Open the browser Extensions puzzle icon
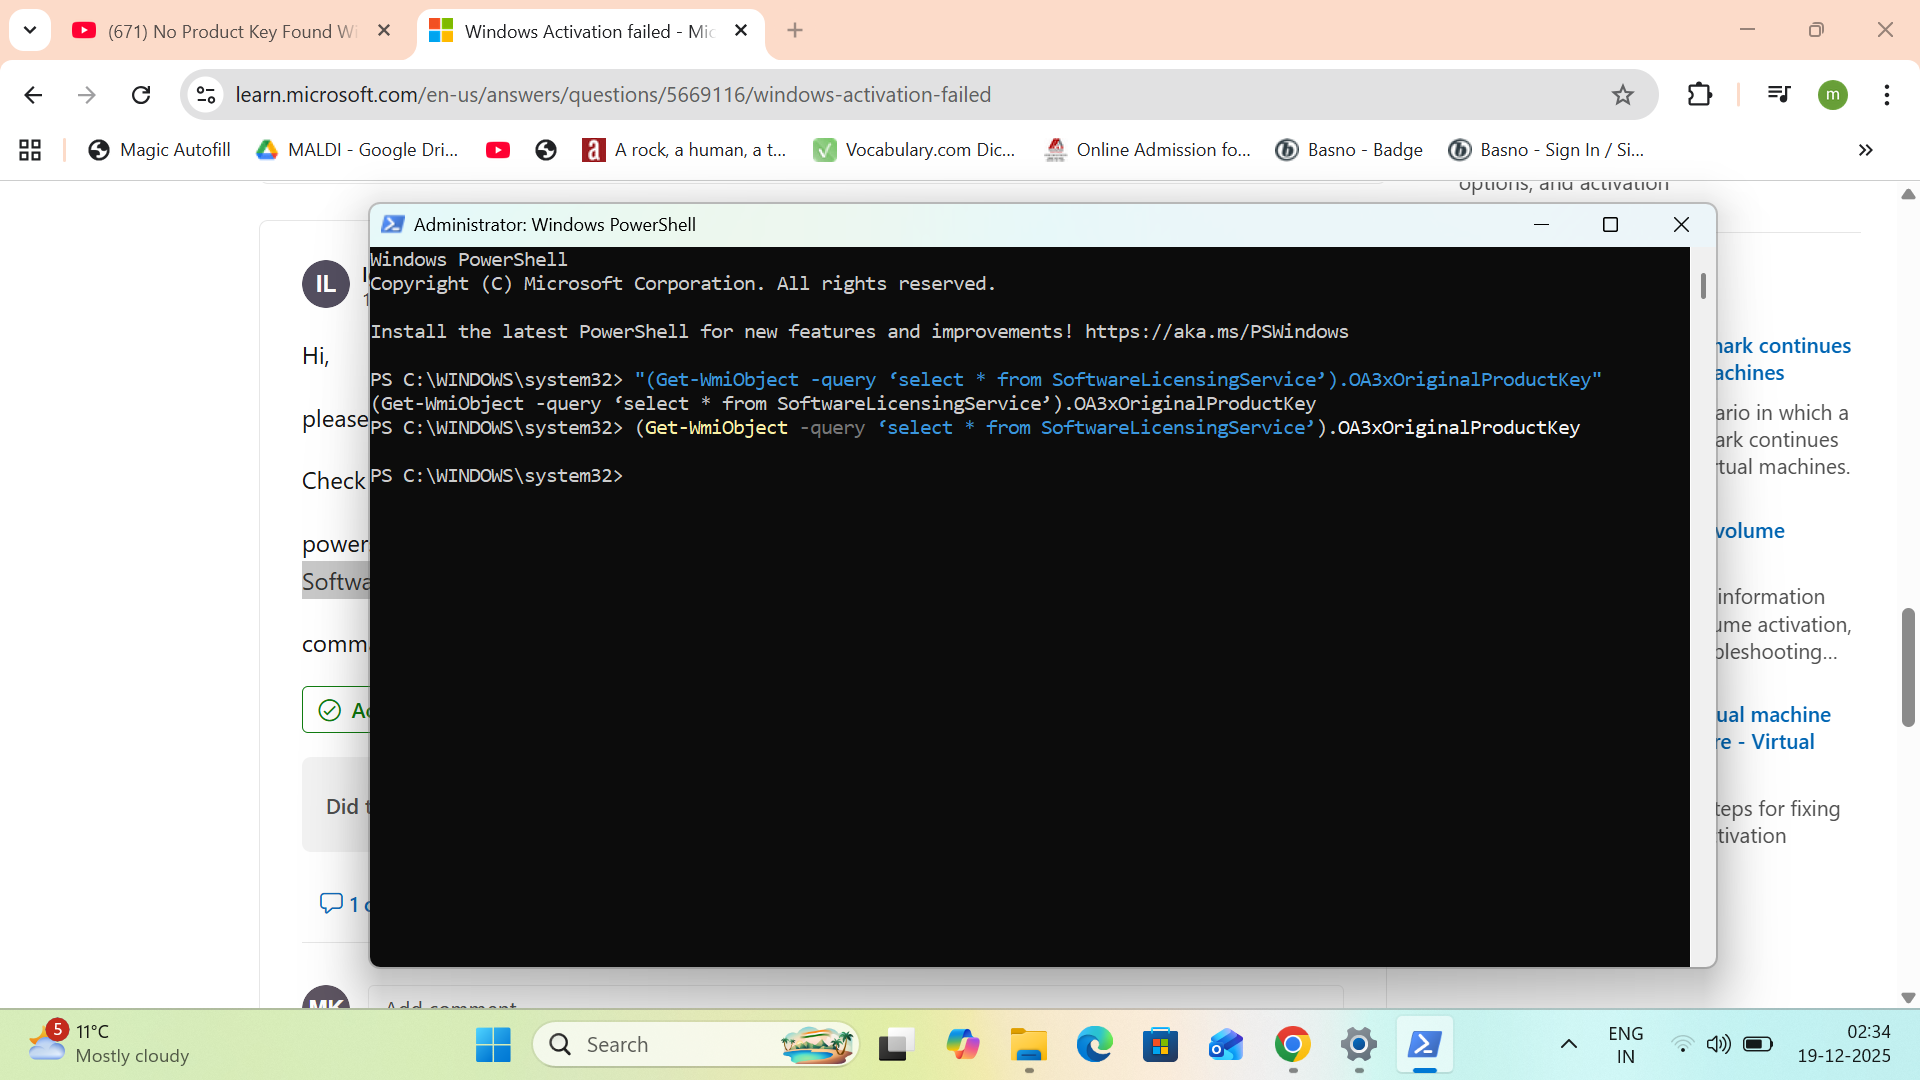 (1700, 94)
